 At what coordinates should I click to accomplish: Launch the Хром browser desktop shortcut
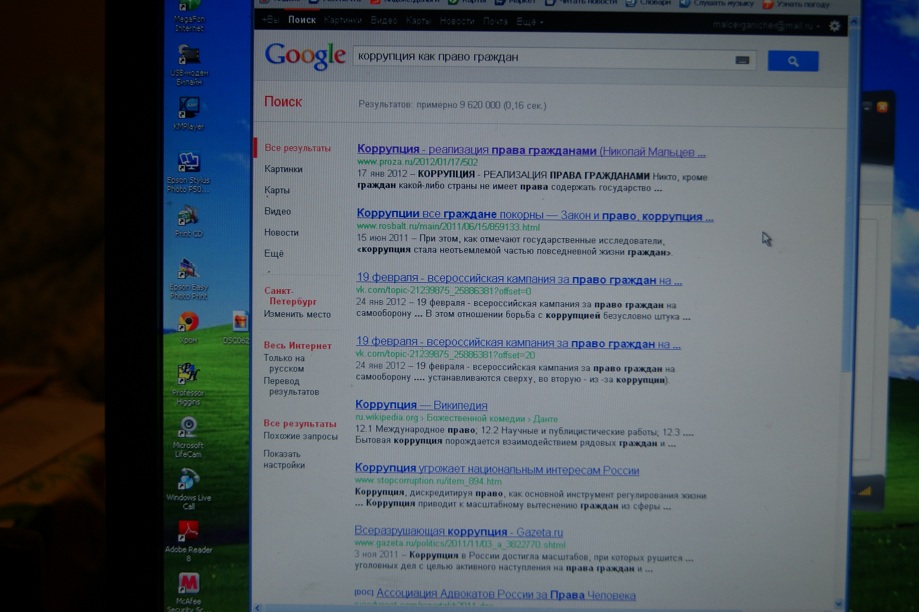[189, 327]
